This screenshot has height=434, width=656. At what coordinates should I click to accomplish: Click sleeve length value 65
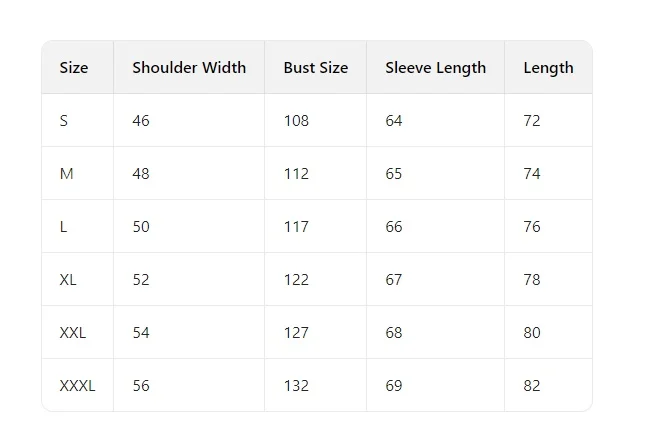coord(394,174)
